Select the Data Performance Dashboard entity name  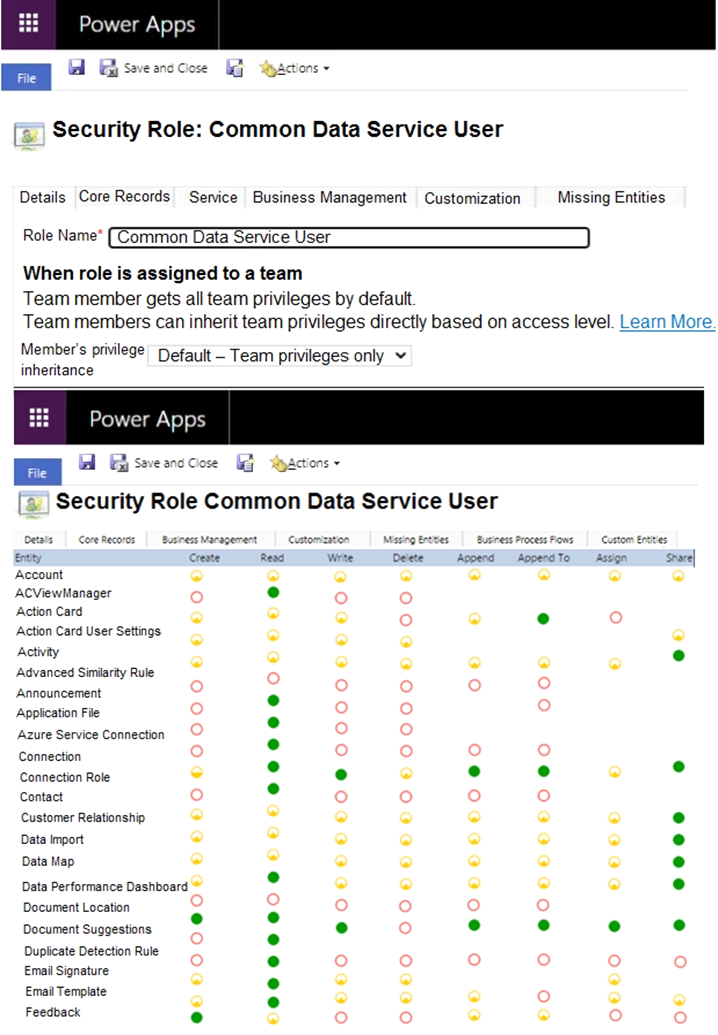[105, 886]
